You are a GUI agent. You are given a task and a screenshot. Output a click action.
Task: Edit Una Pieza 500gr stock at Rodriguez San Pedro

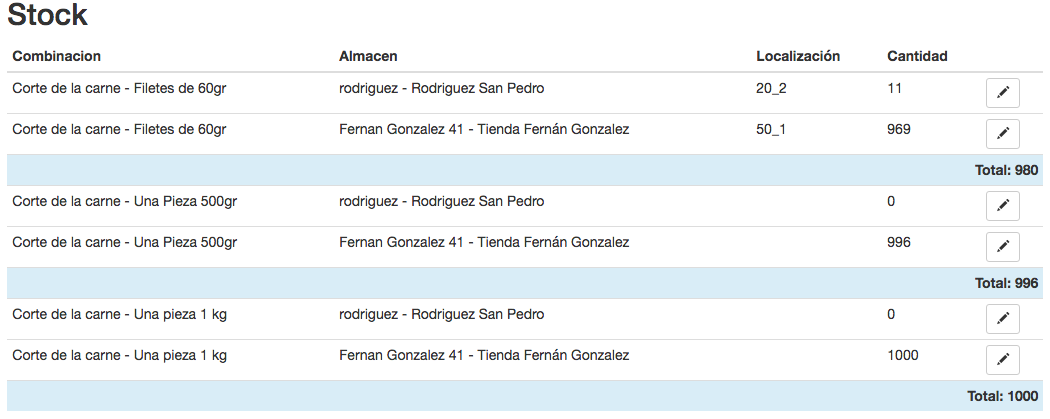pos(1003,206)
